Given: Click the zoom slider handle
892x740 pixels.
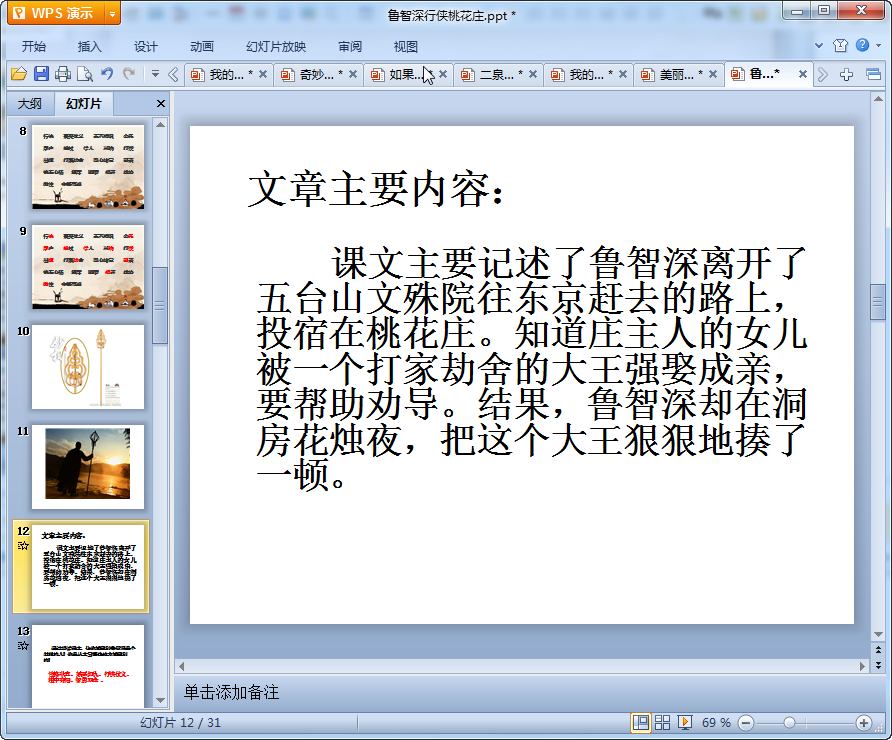Looking at the screenshot, I should tap(789, 723).
